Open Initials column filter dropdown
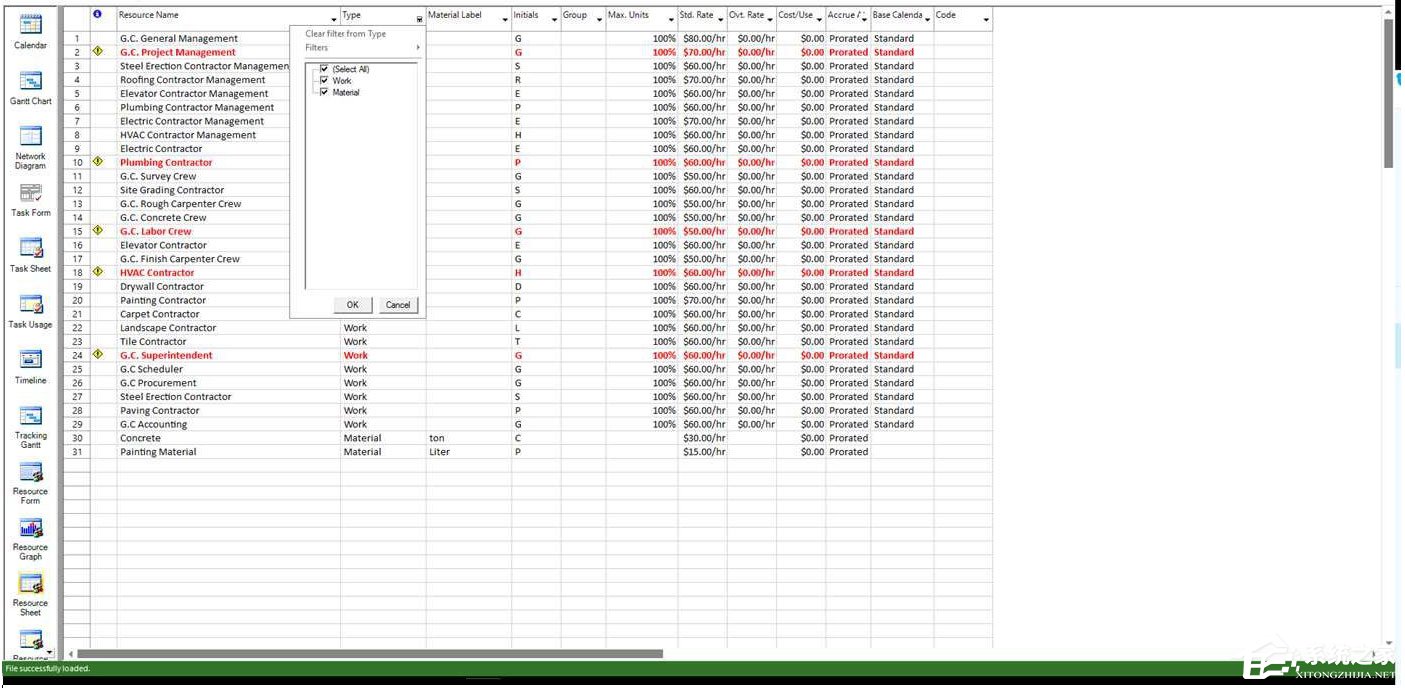Image resolution: width=1405 pixels, height=688 pixels. click(x=554, y=20)
